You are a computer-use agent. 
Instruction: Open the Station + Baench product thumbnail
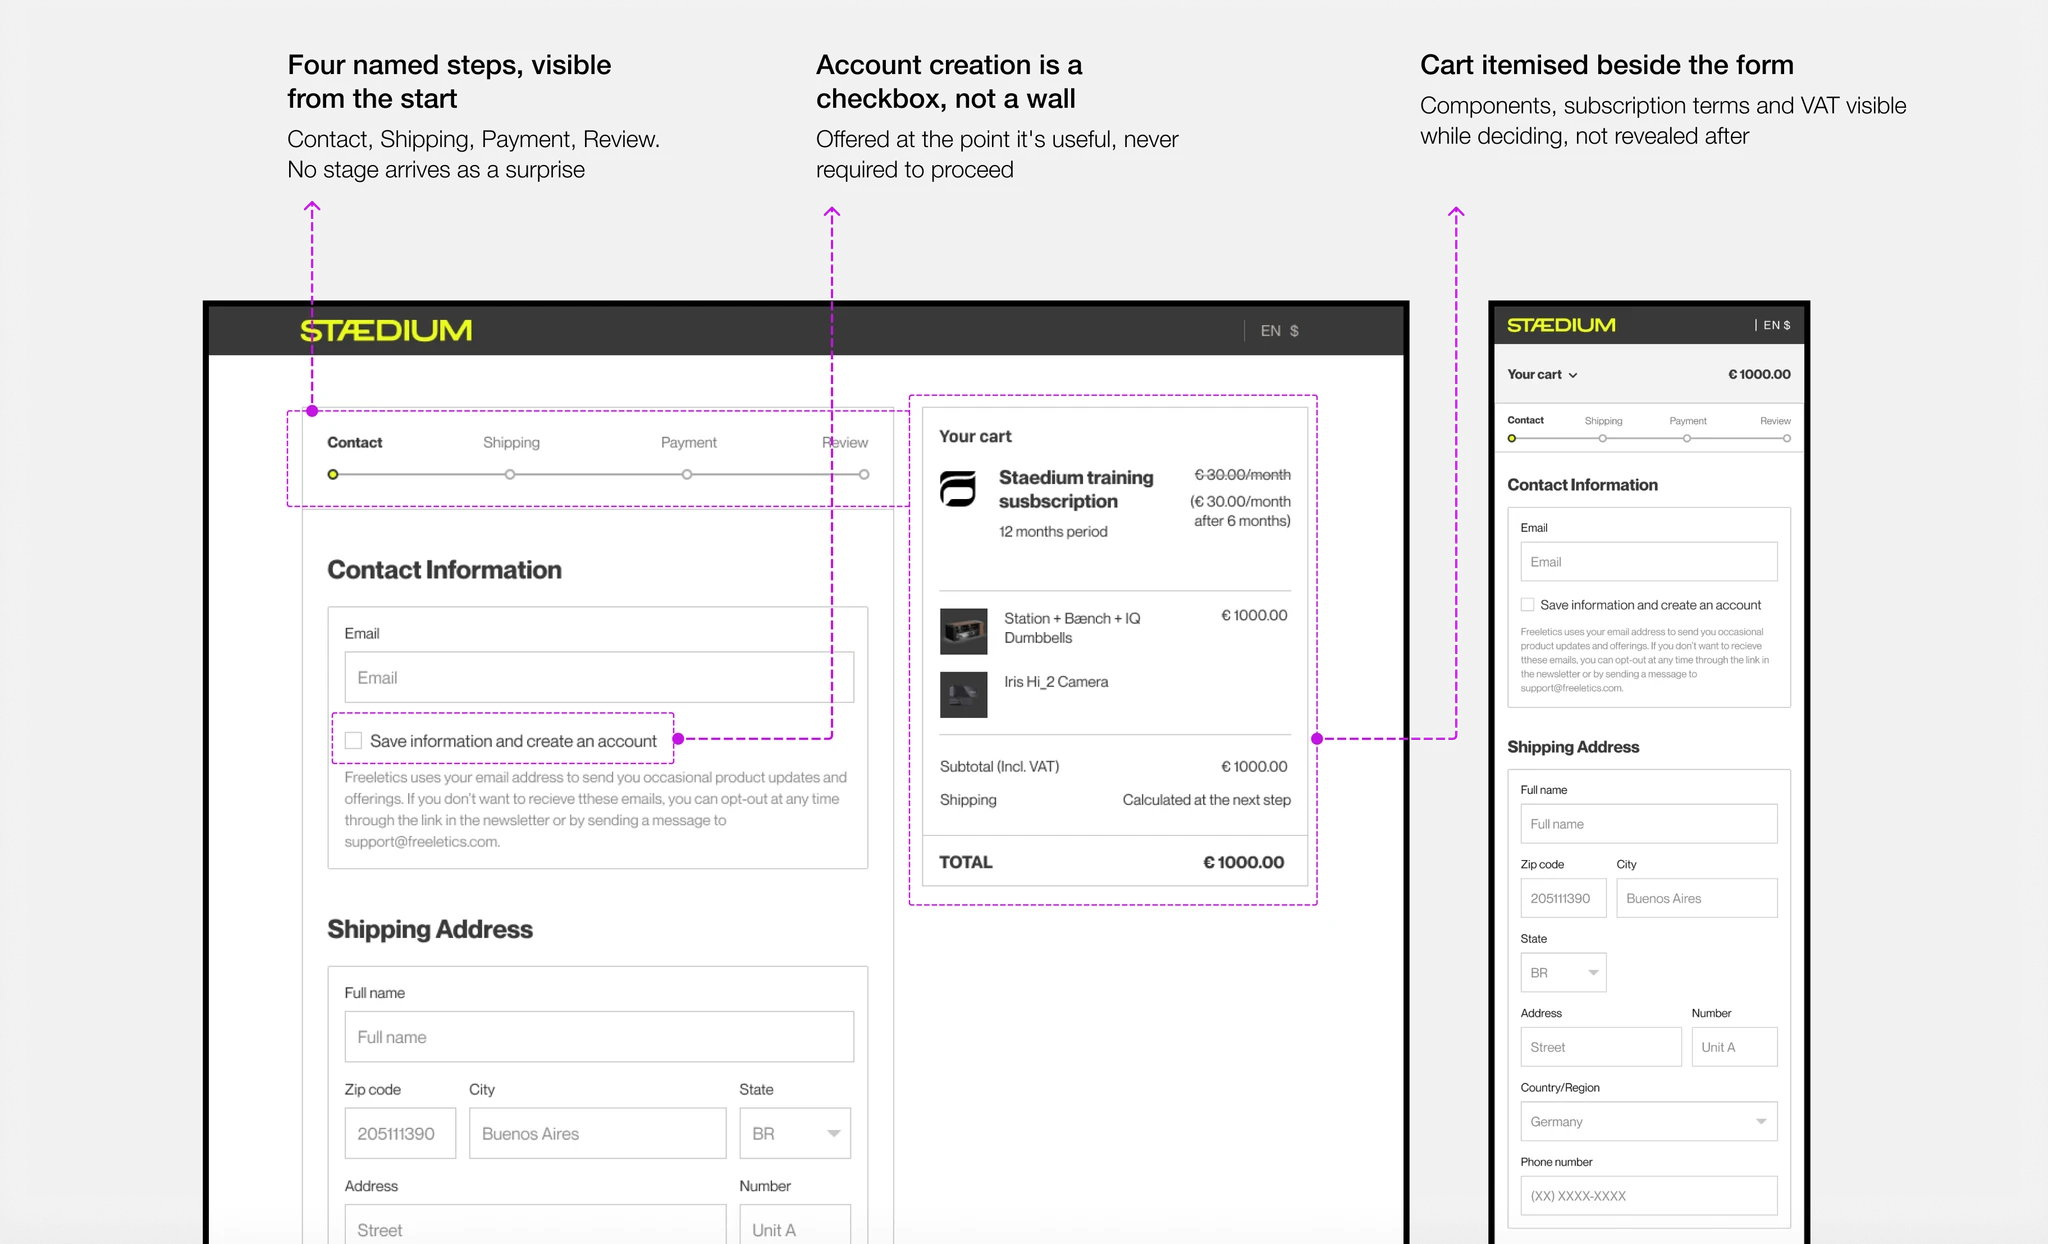963,631
